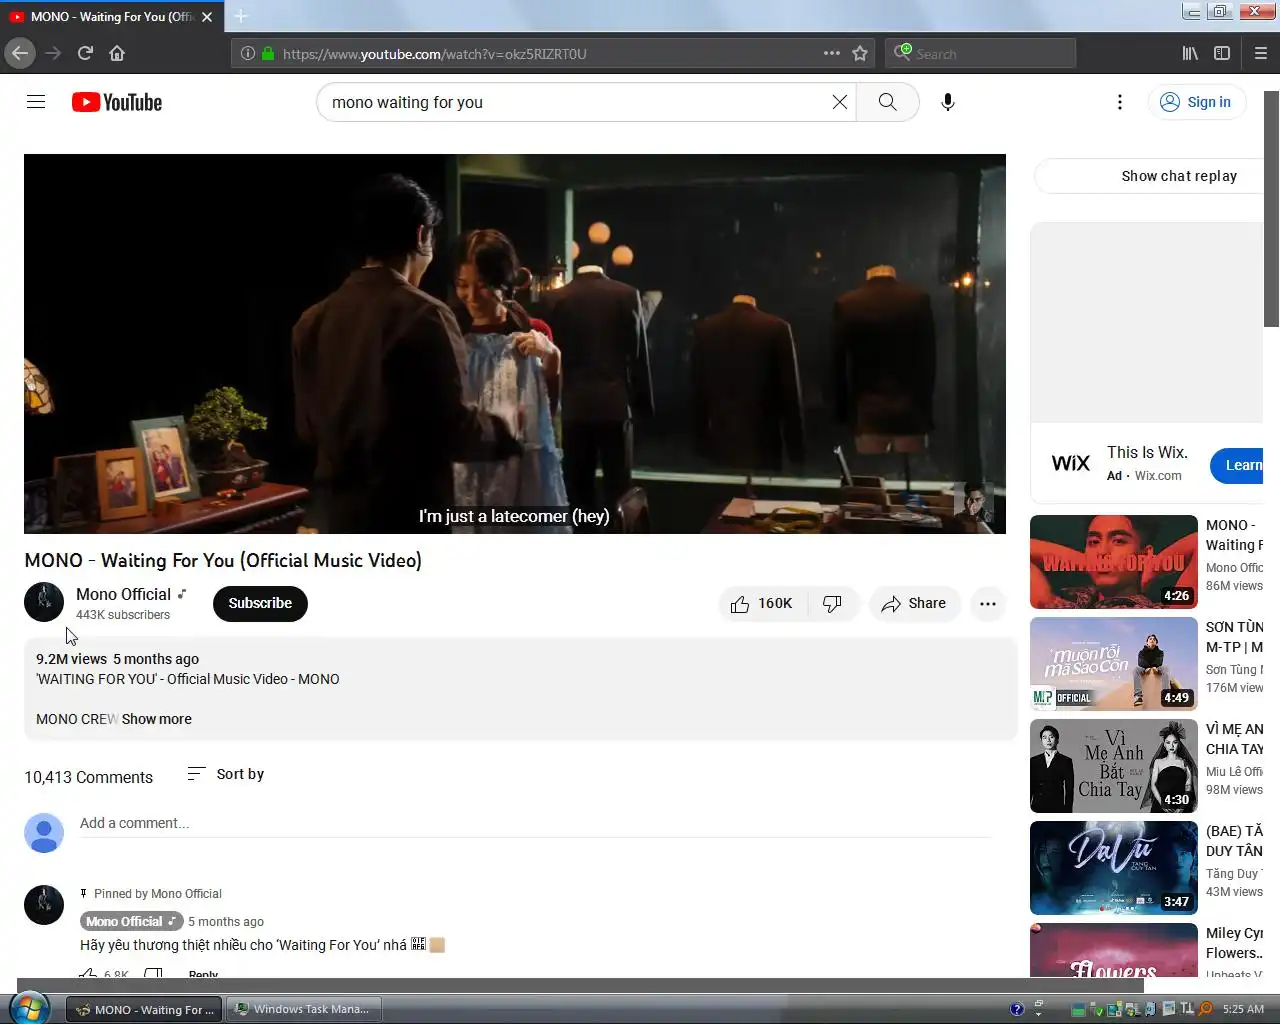Click comment user avatar beside Add a comment
Viewport: 1280px width, 1024px height.
click(44, 833)
